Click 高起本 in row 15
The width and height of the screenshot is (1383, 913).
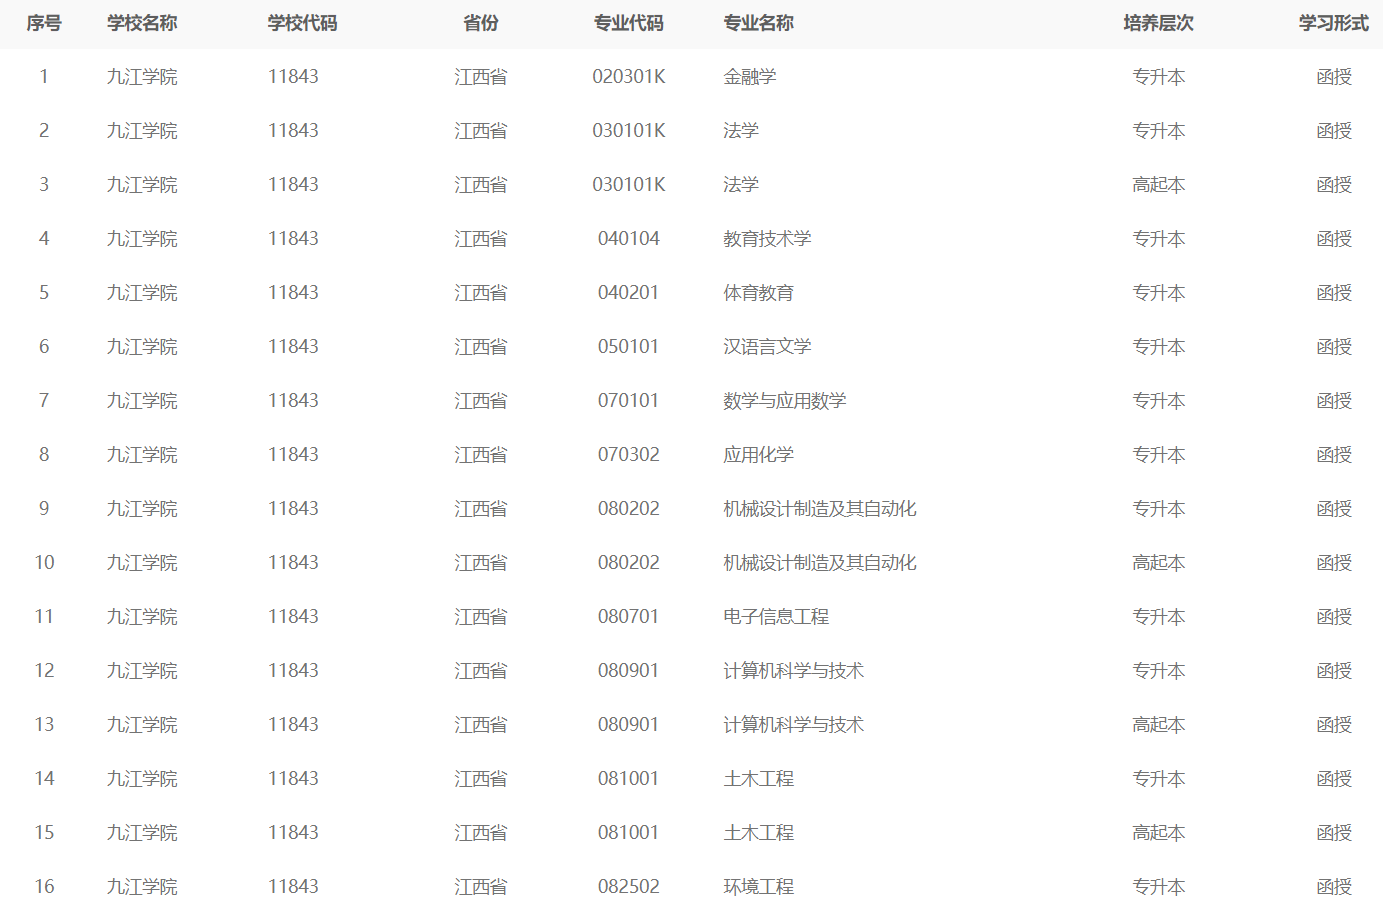point(1159,833)
